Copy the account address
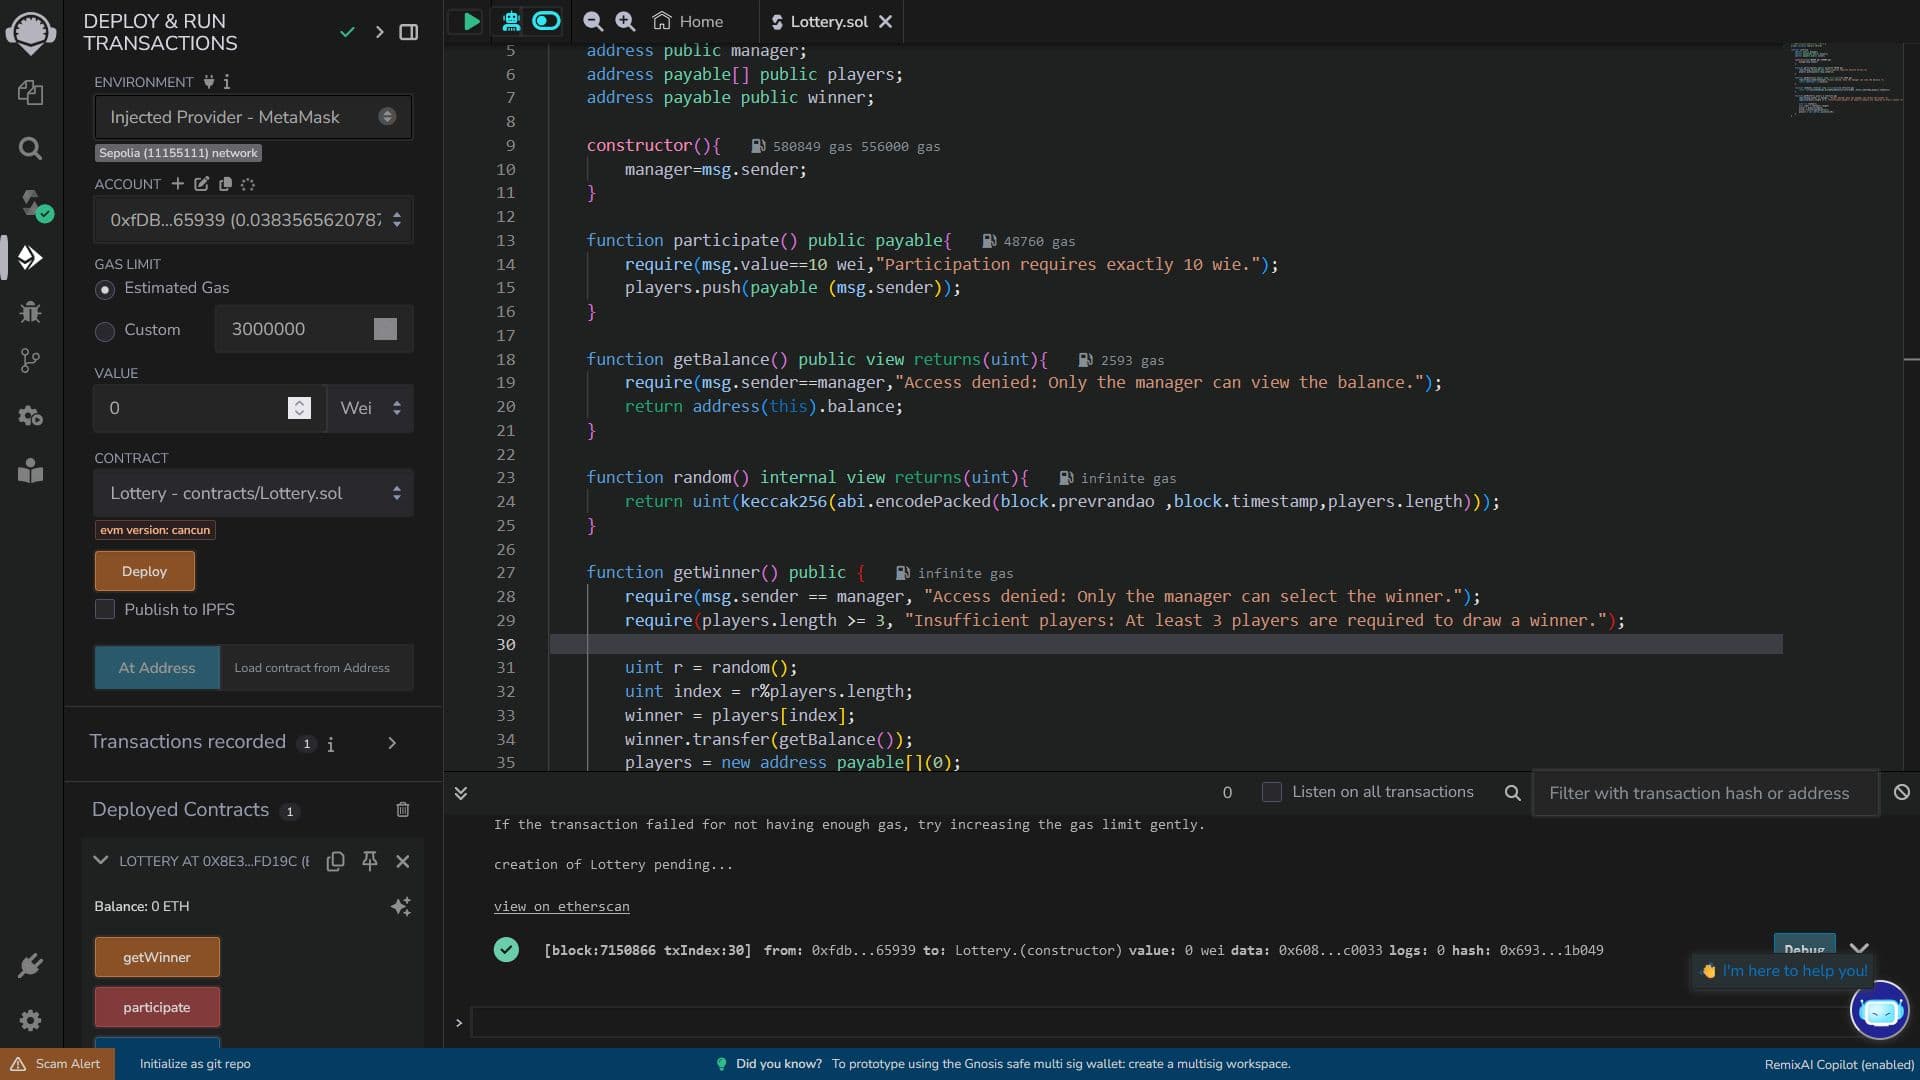 (x=225, y=183)
